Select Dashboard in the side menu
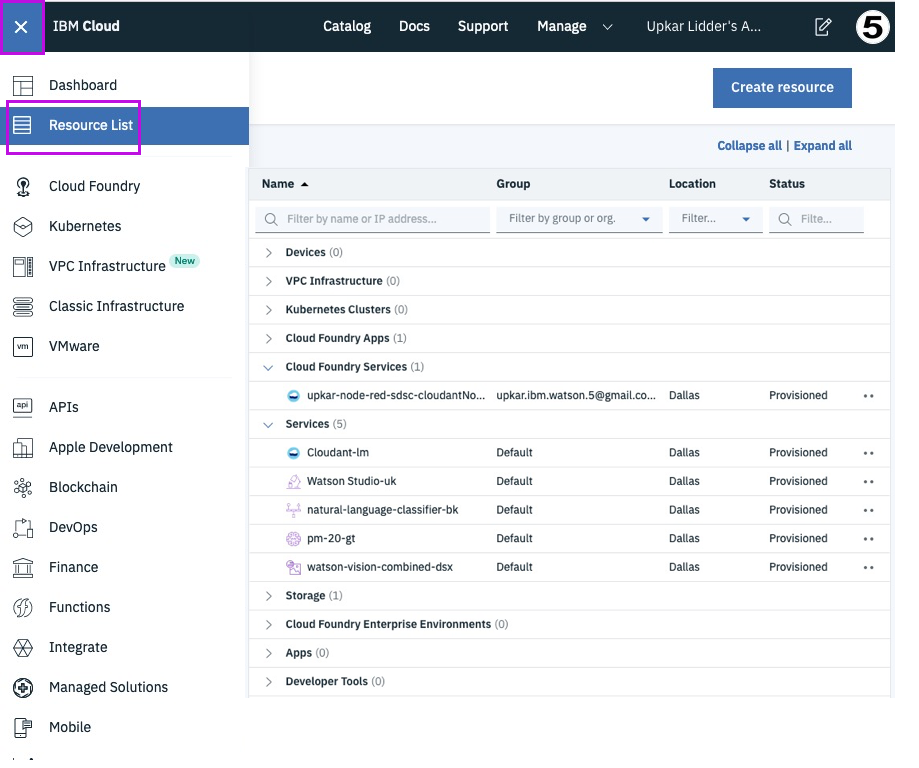 83,86
